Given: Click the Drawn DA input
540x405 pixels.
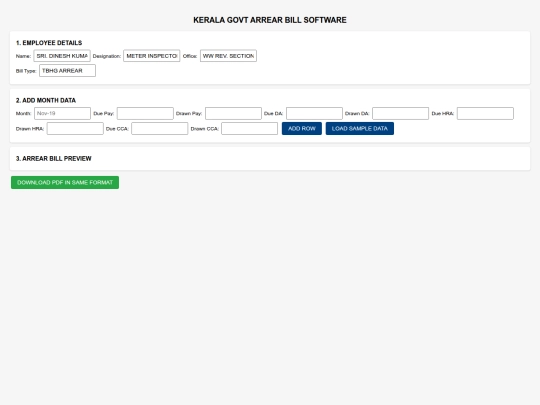Looking at the screenshot, I should point(400,113).
